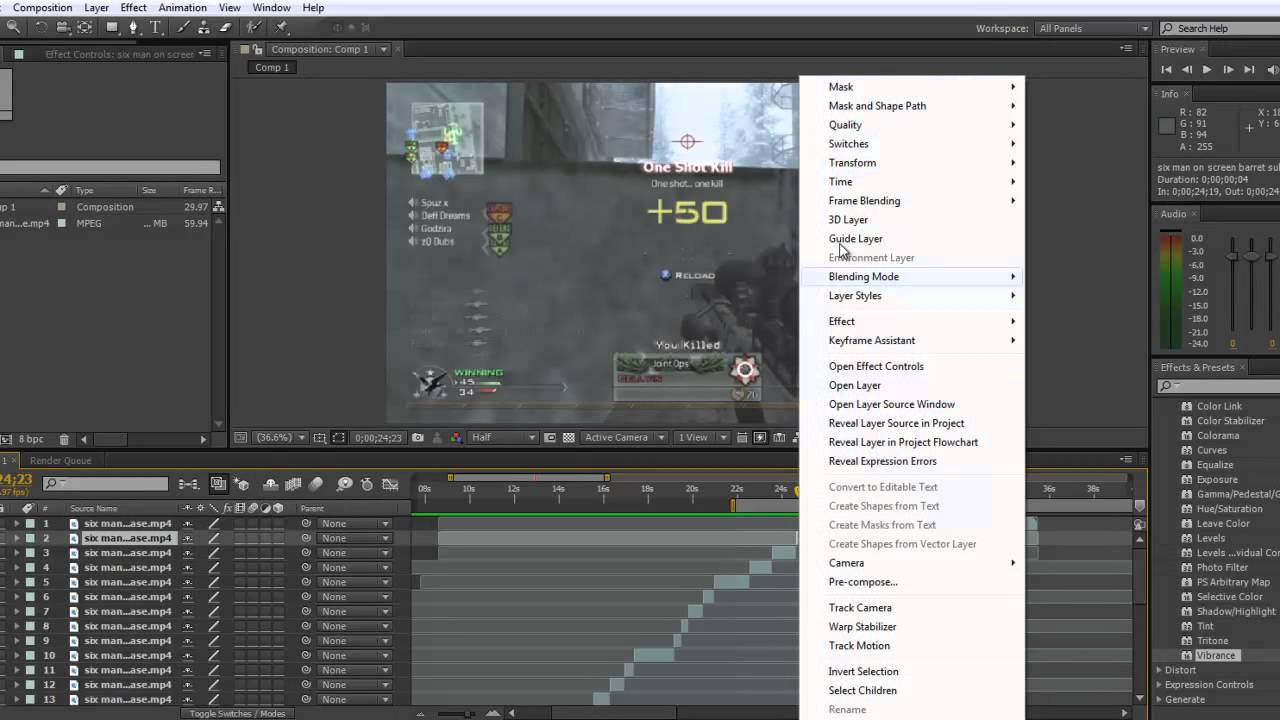The width and height of the screenshot is (1280, 720).
Task: Open Parent dropdown for layer 1
Action: pos(355,524)
